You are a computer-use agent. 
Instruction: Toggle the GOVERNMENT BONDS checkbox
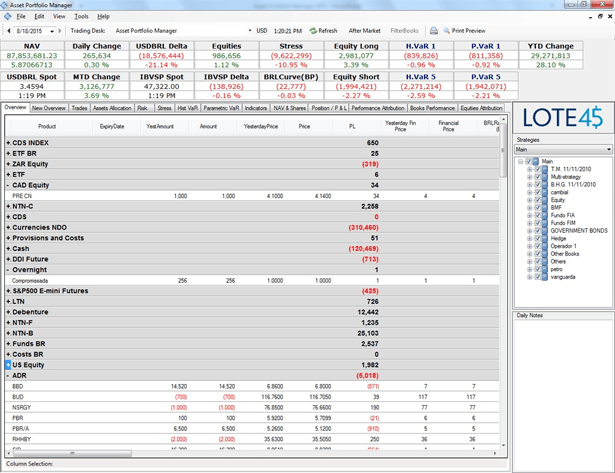tap(537, 230)
